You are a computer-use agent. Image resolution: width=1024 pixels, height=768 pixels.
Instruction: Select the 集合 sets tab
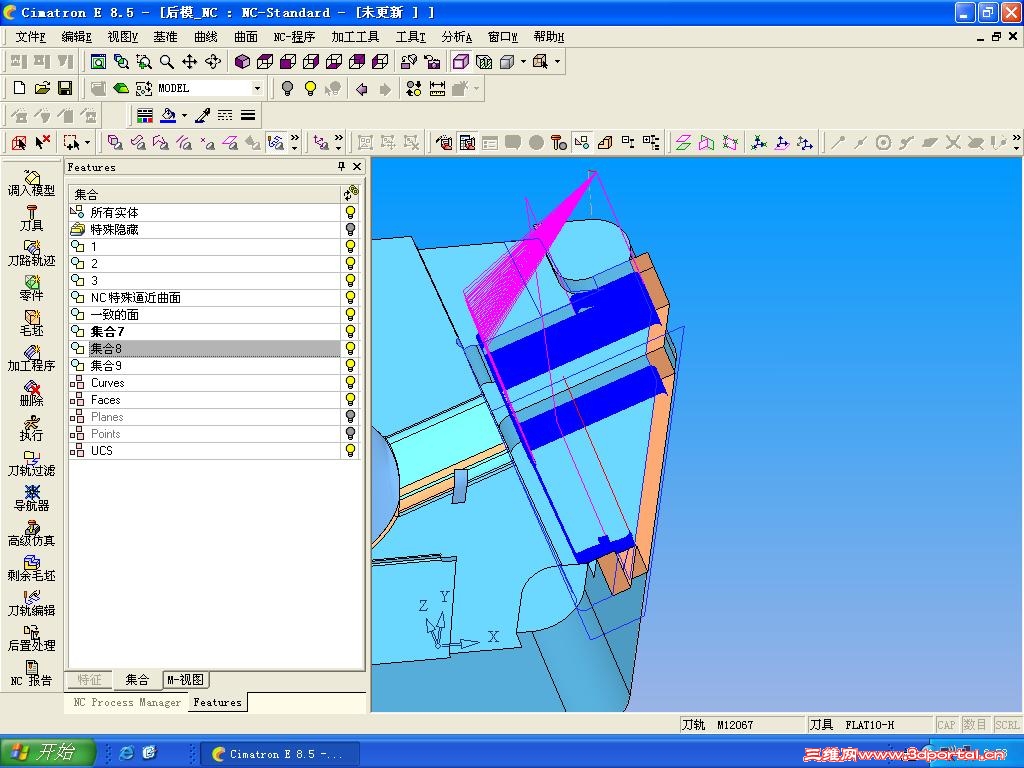tap(137, 680)
